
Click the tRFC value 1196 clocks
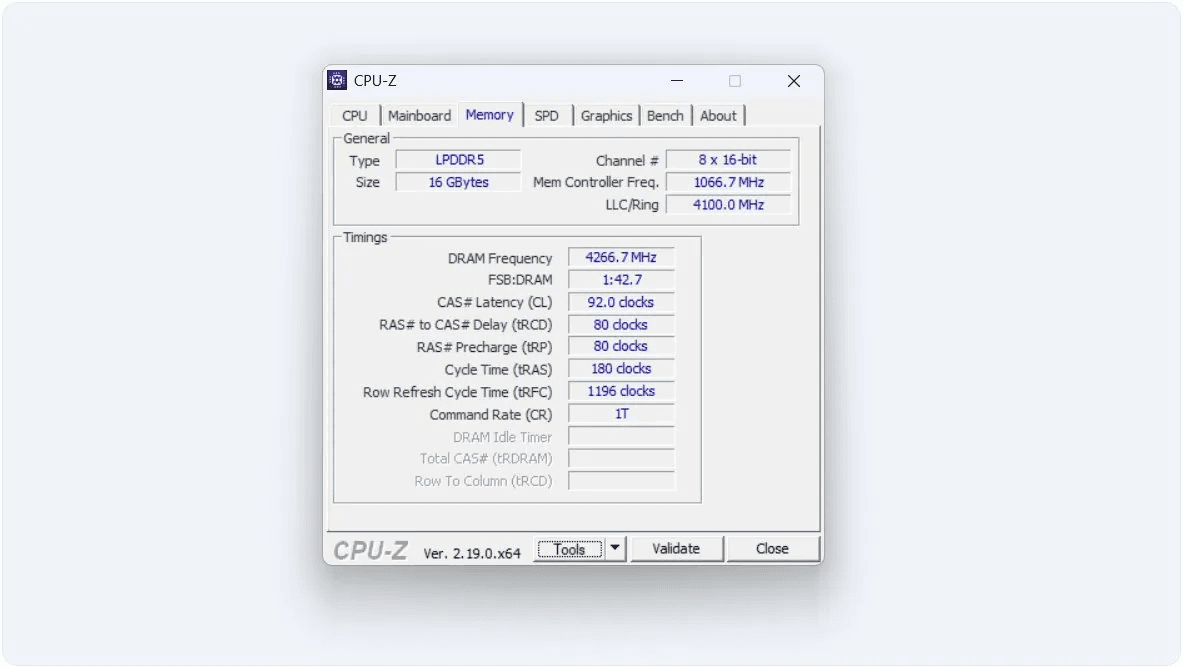pos(621,392)
